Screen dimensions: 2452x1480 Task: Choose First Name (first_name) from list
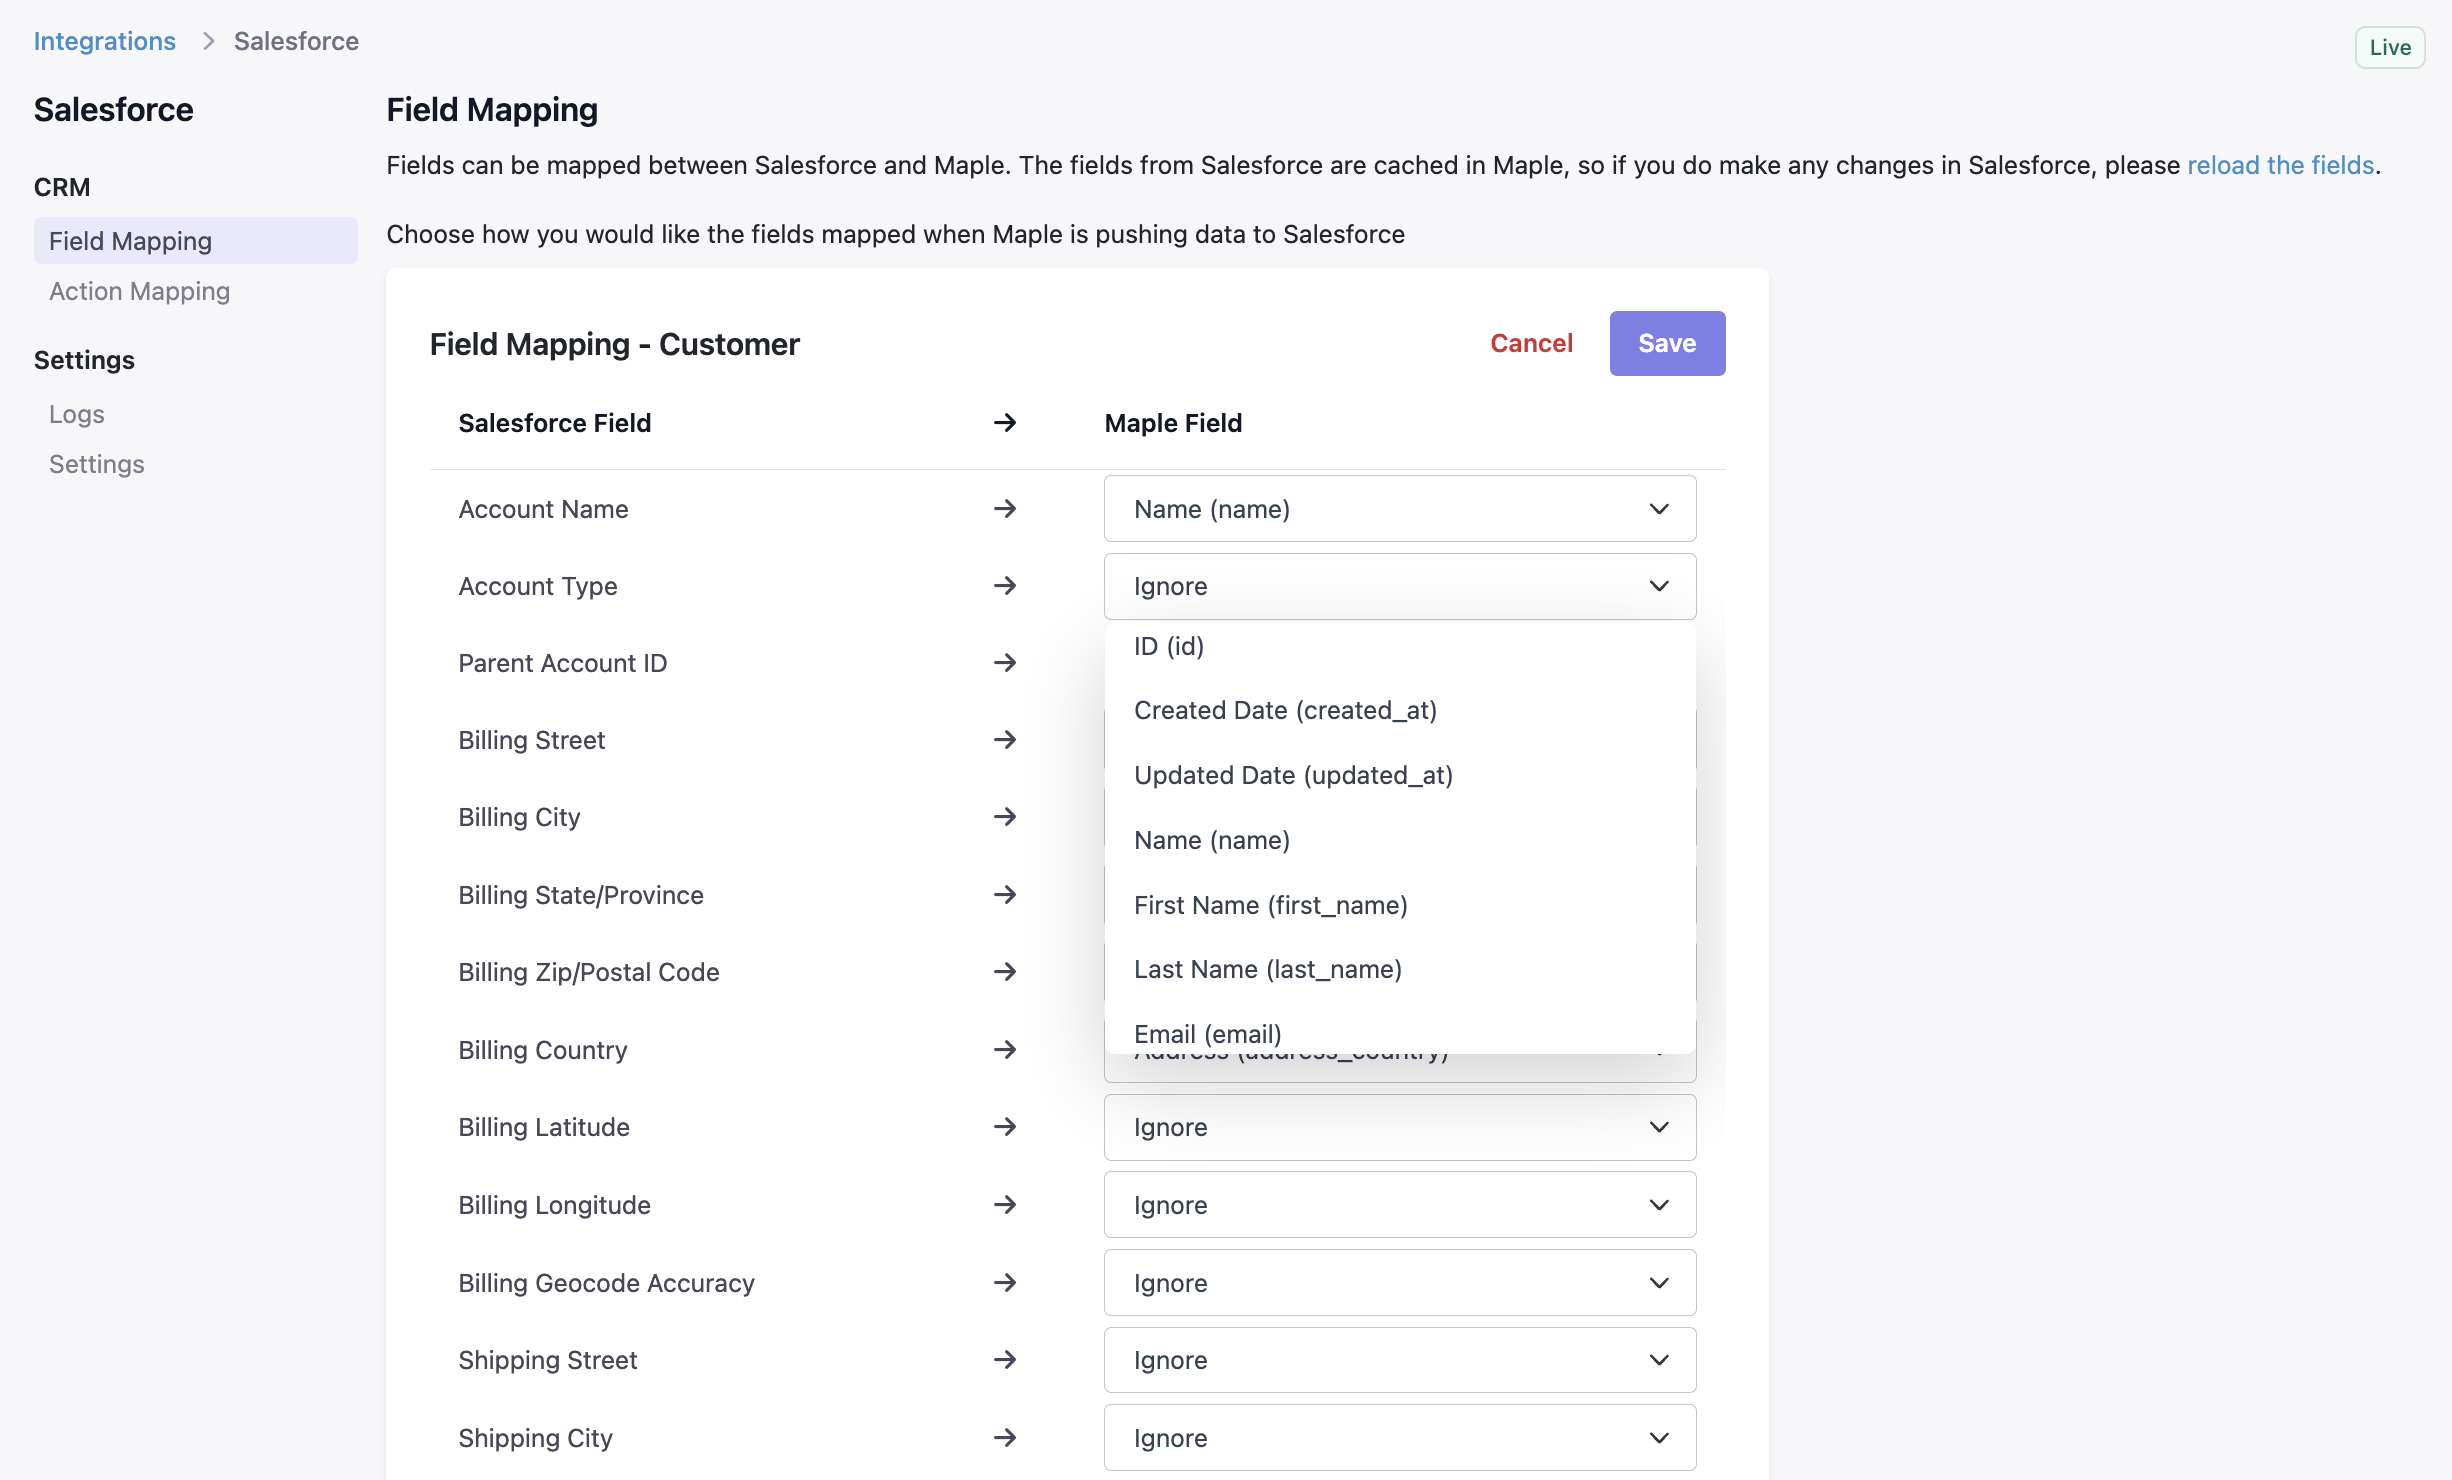[1270, 905]
